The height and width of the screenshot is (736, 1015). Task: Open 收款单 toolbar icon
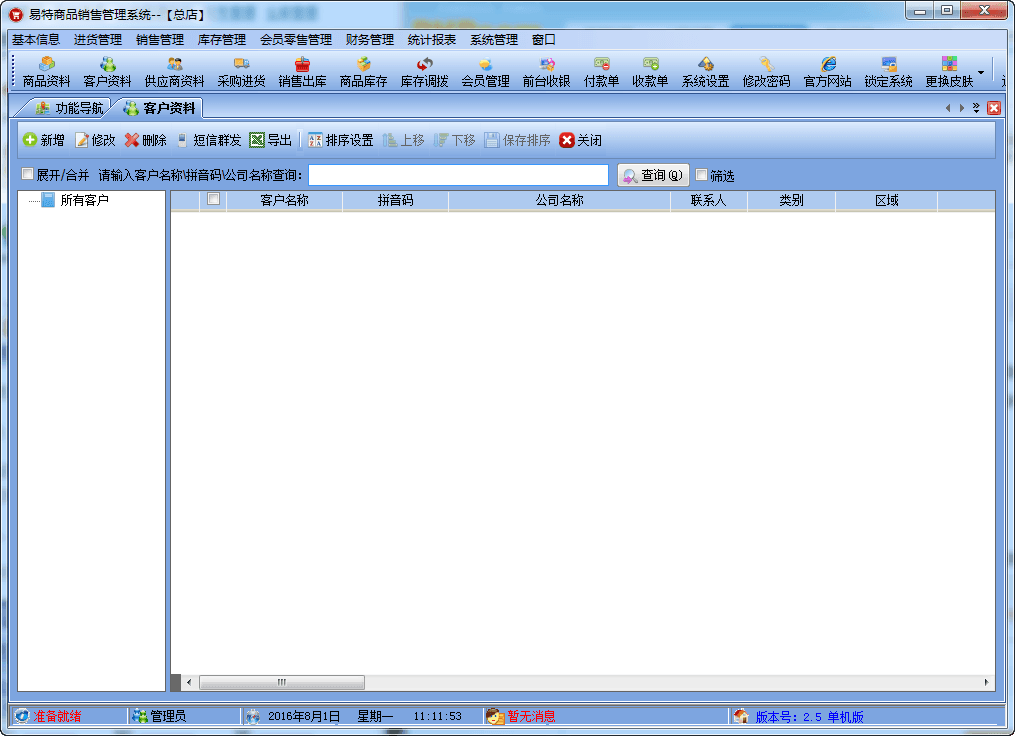(650, 72)
